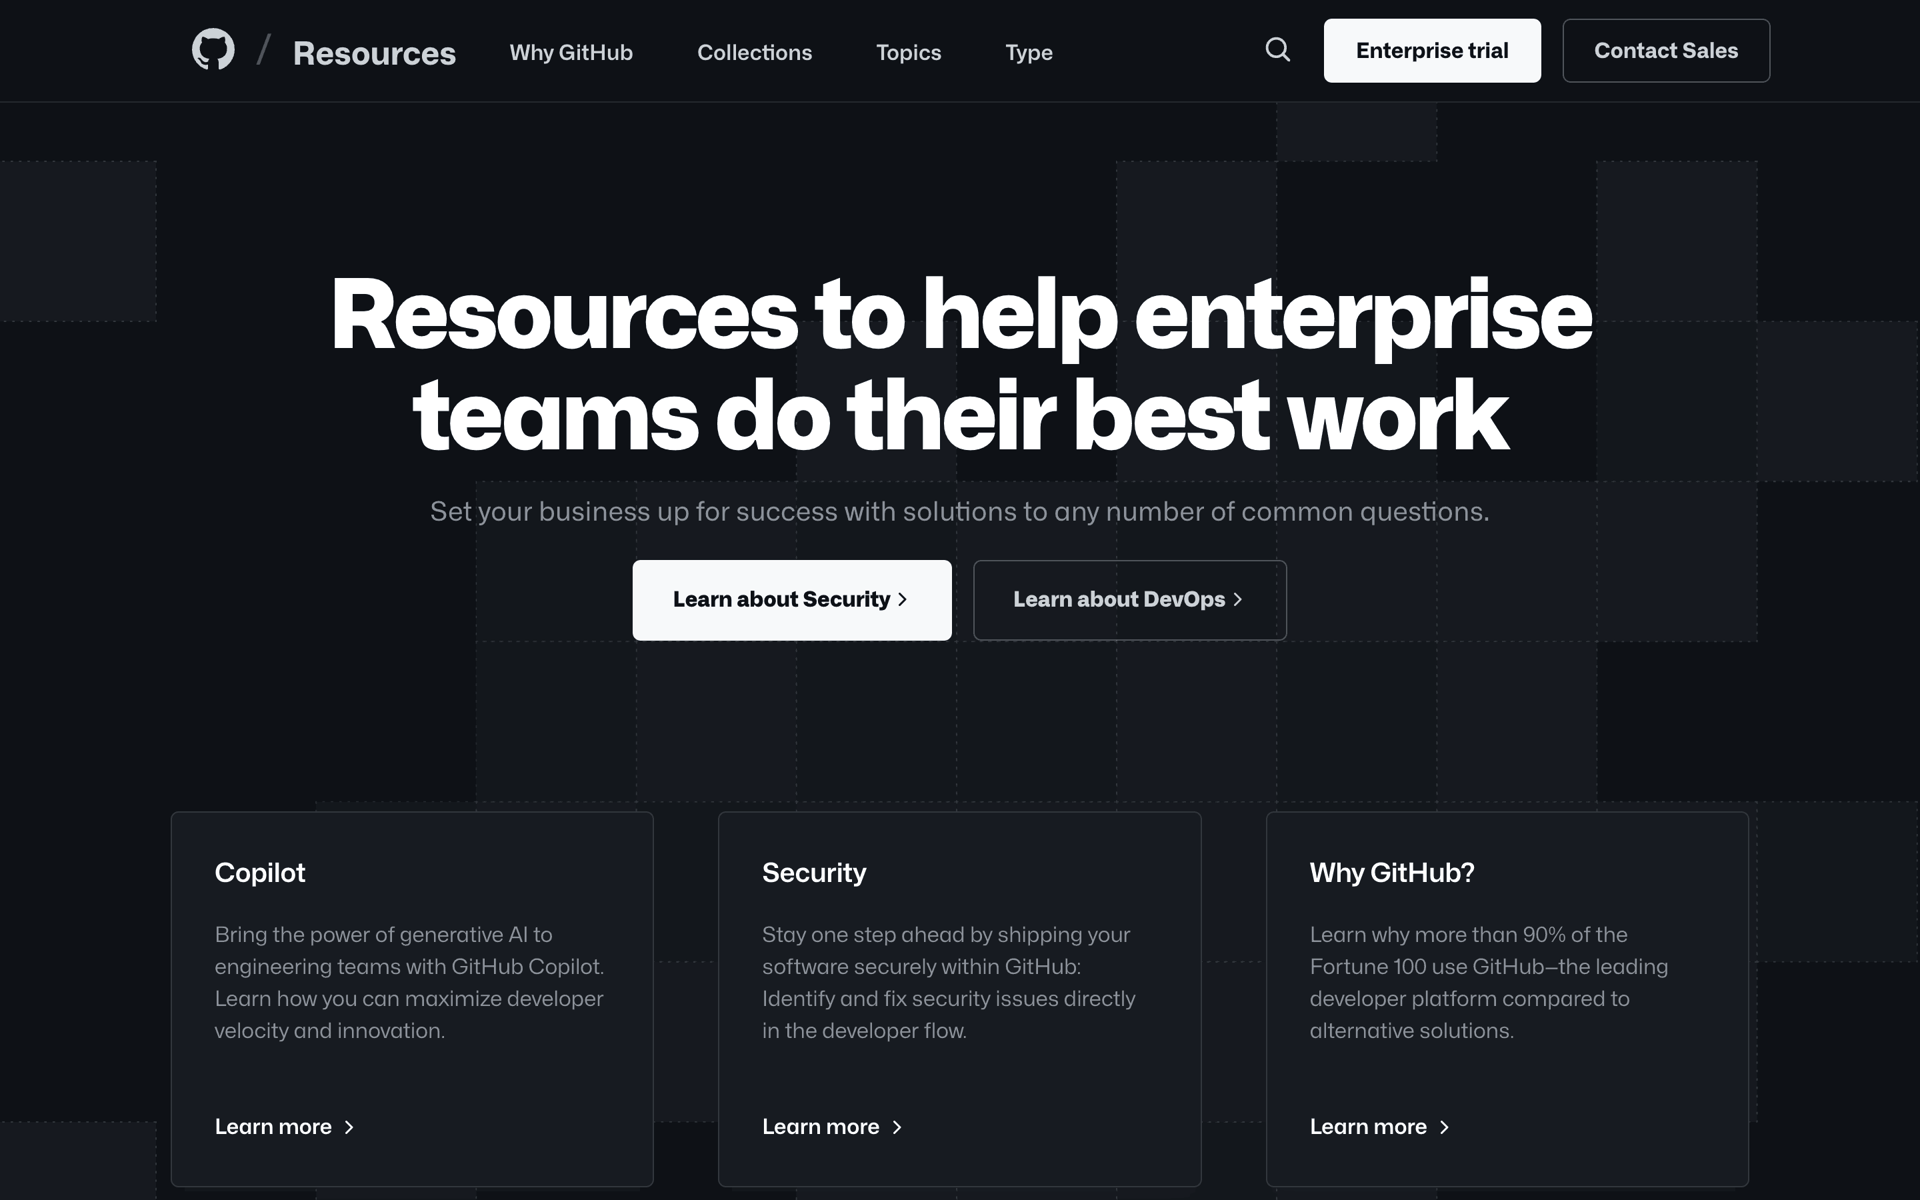1920x1200 pixels.
Task: Open the Topics menu
Action: pos(908,52)
